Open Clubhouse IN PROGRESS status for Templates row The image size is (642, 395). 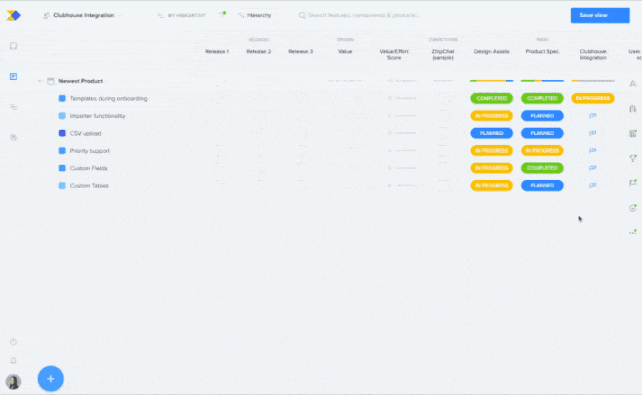coord(593,98)
